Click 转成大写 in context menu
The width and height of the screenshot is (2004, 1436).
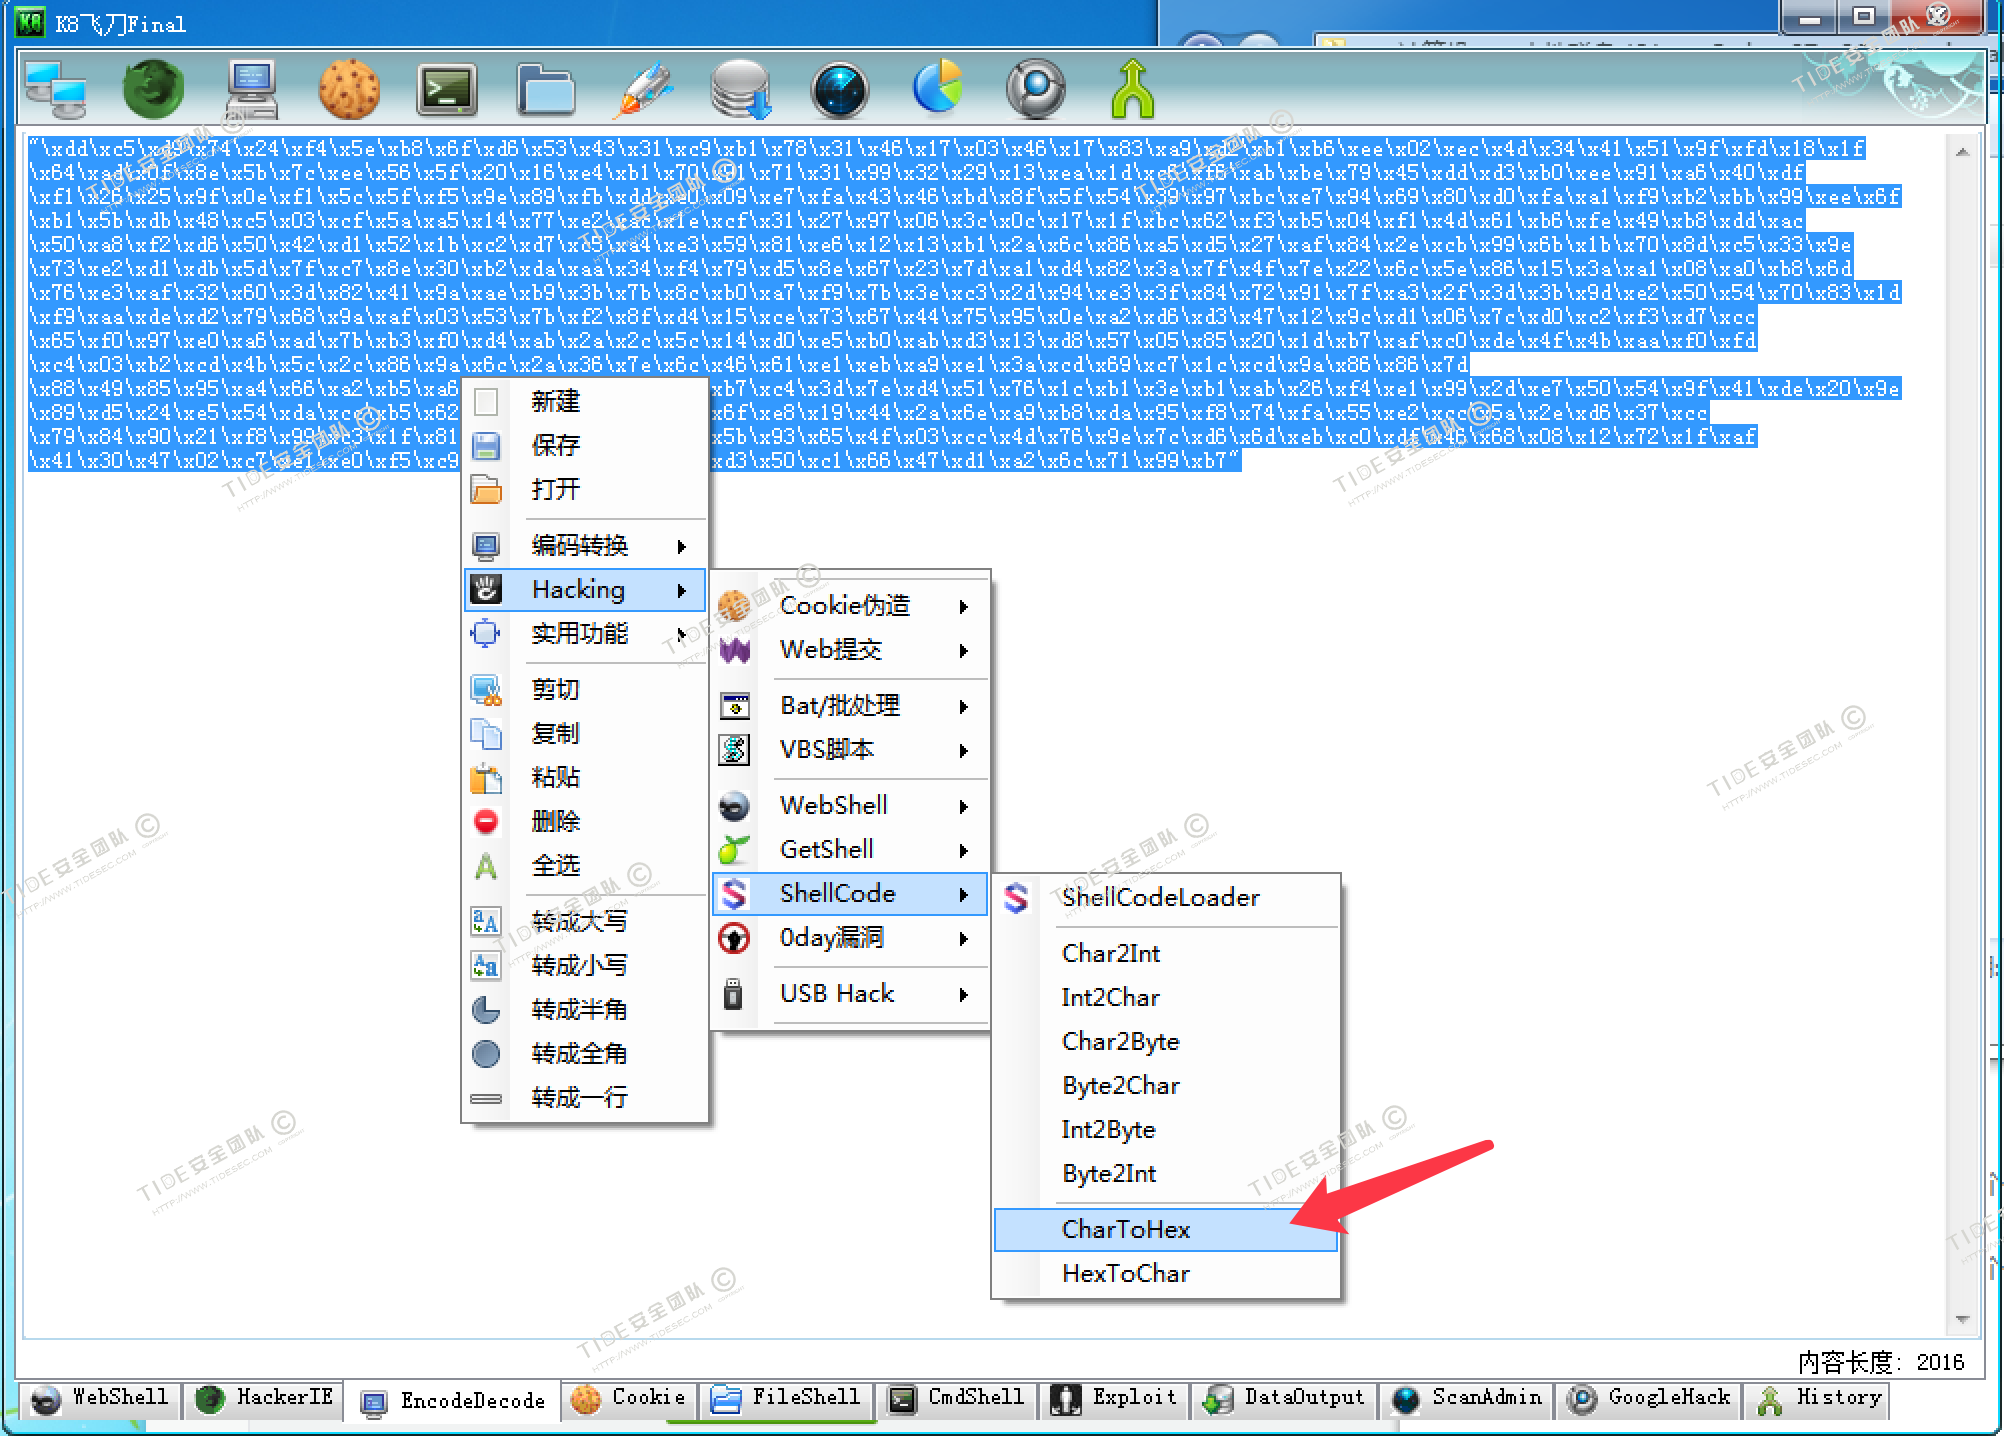580,922
